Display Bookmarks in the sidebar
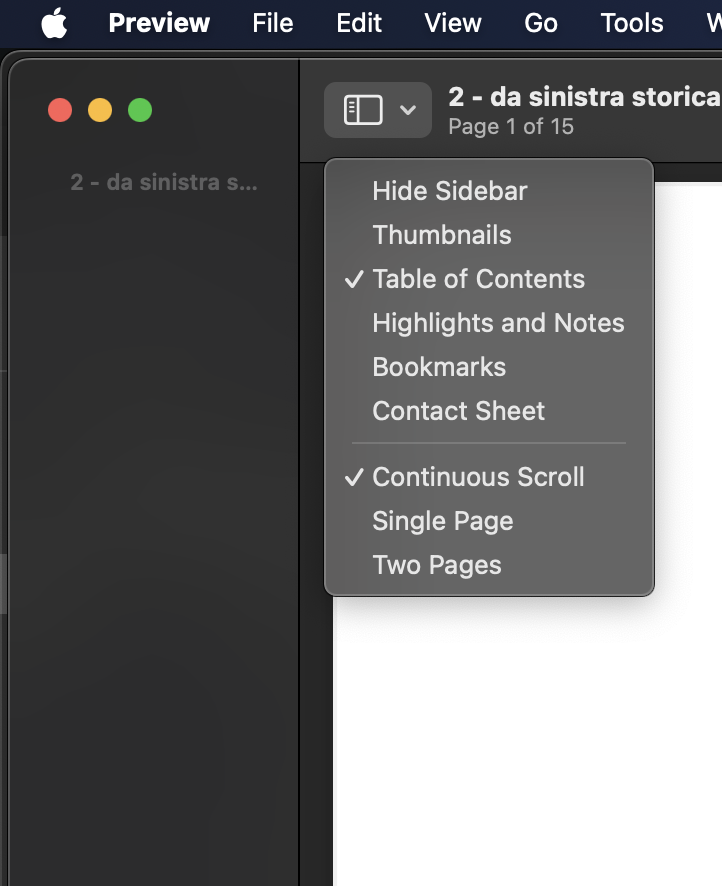Screen dimensions: 722x886 [438, 366]
